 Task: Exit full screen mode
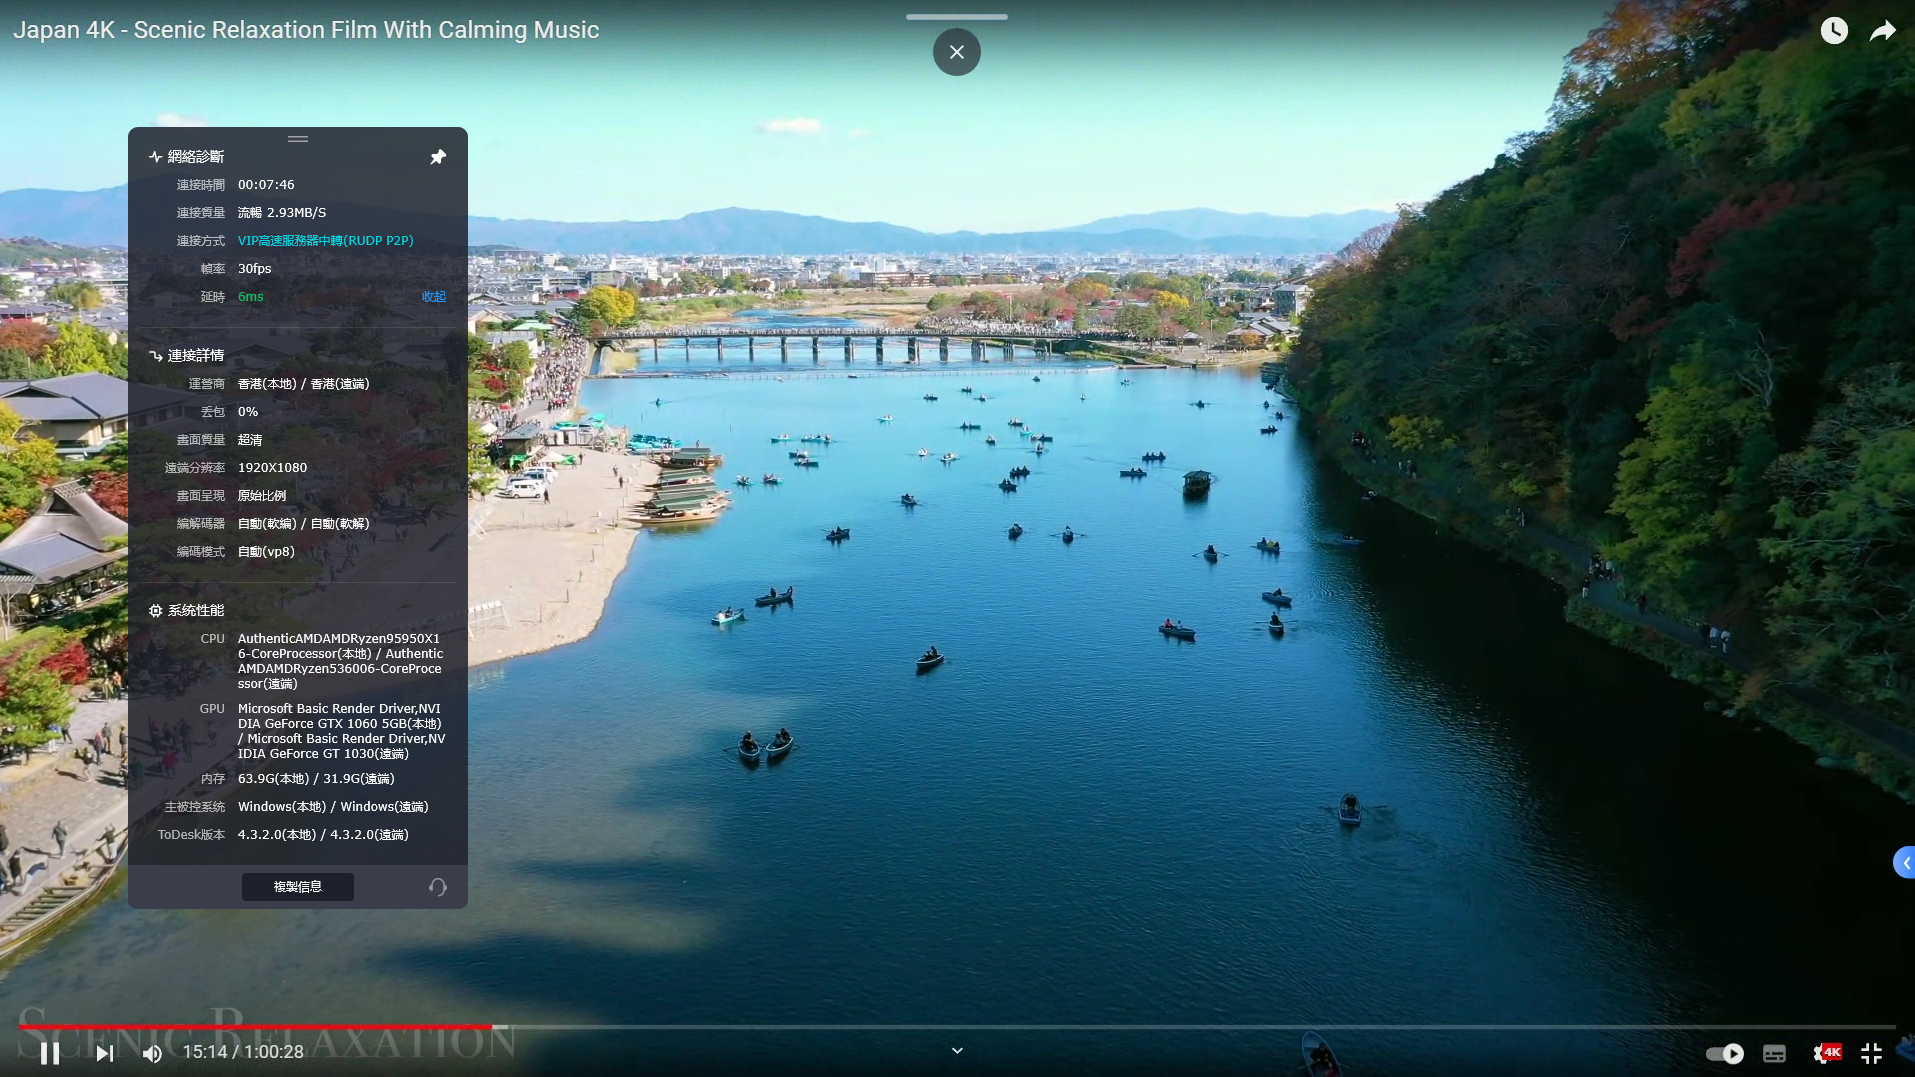pyautogui.click(x=1871, y=1053)
